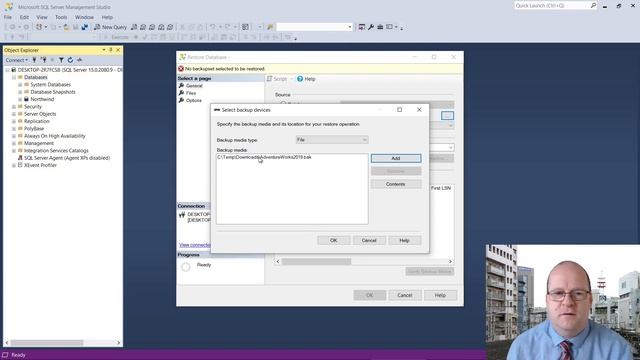Click the MDX query toolbar icon
The height and width of the screenshot is (360, 640).
(143, 27)
